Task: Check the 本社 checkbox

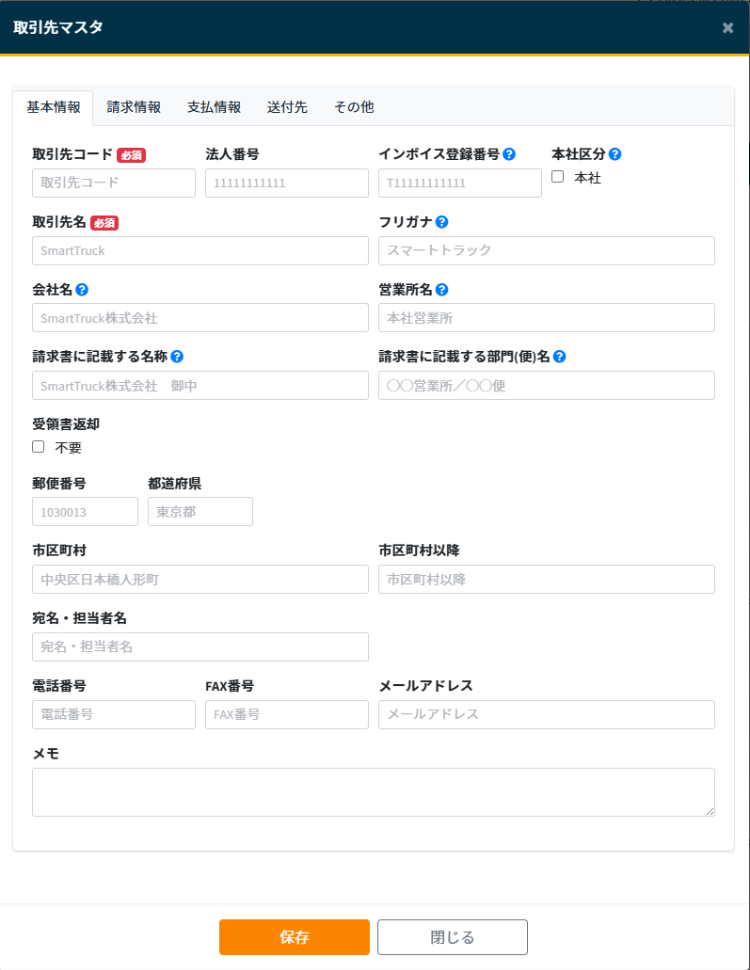Action: pyautogui.click(x=558, y=177)
